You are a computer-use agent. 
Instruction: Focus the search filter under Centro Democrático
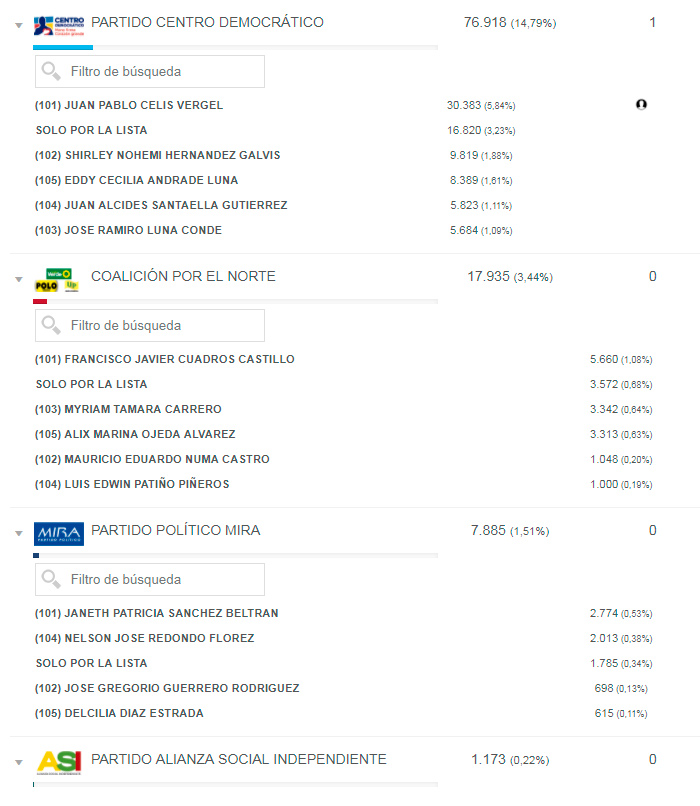click(160, 72)
